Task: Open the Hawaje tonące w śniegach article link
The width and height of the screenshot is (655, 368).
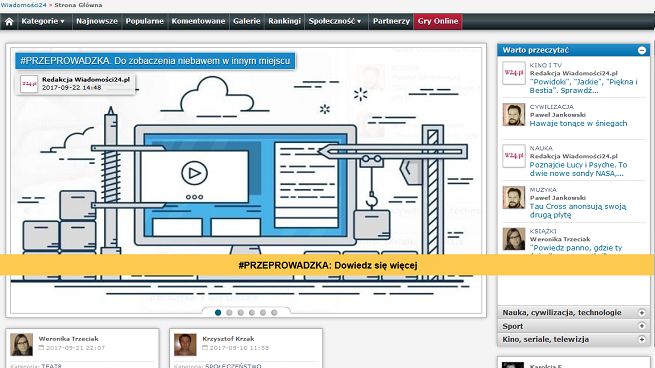Action: coord(578,124)
